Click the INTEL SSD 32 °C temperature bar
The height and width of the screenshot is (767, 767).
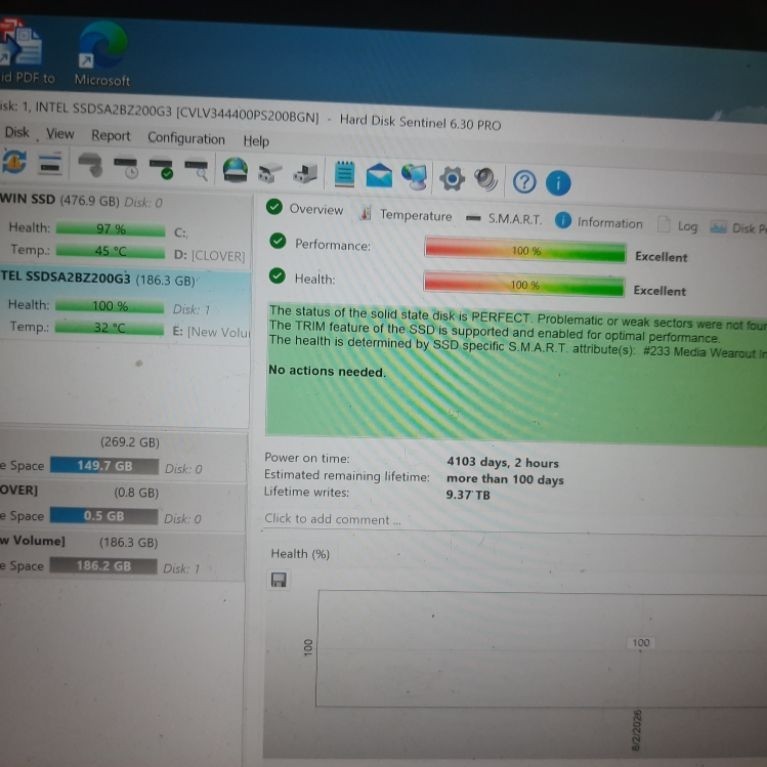109,328
